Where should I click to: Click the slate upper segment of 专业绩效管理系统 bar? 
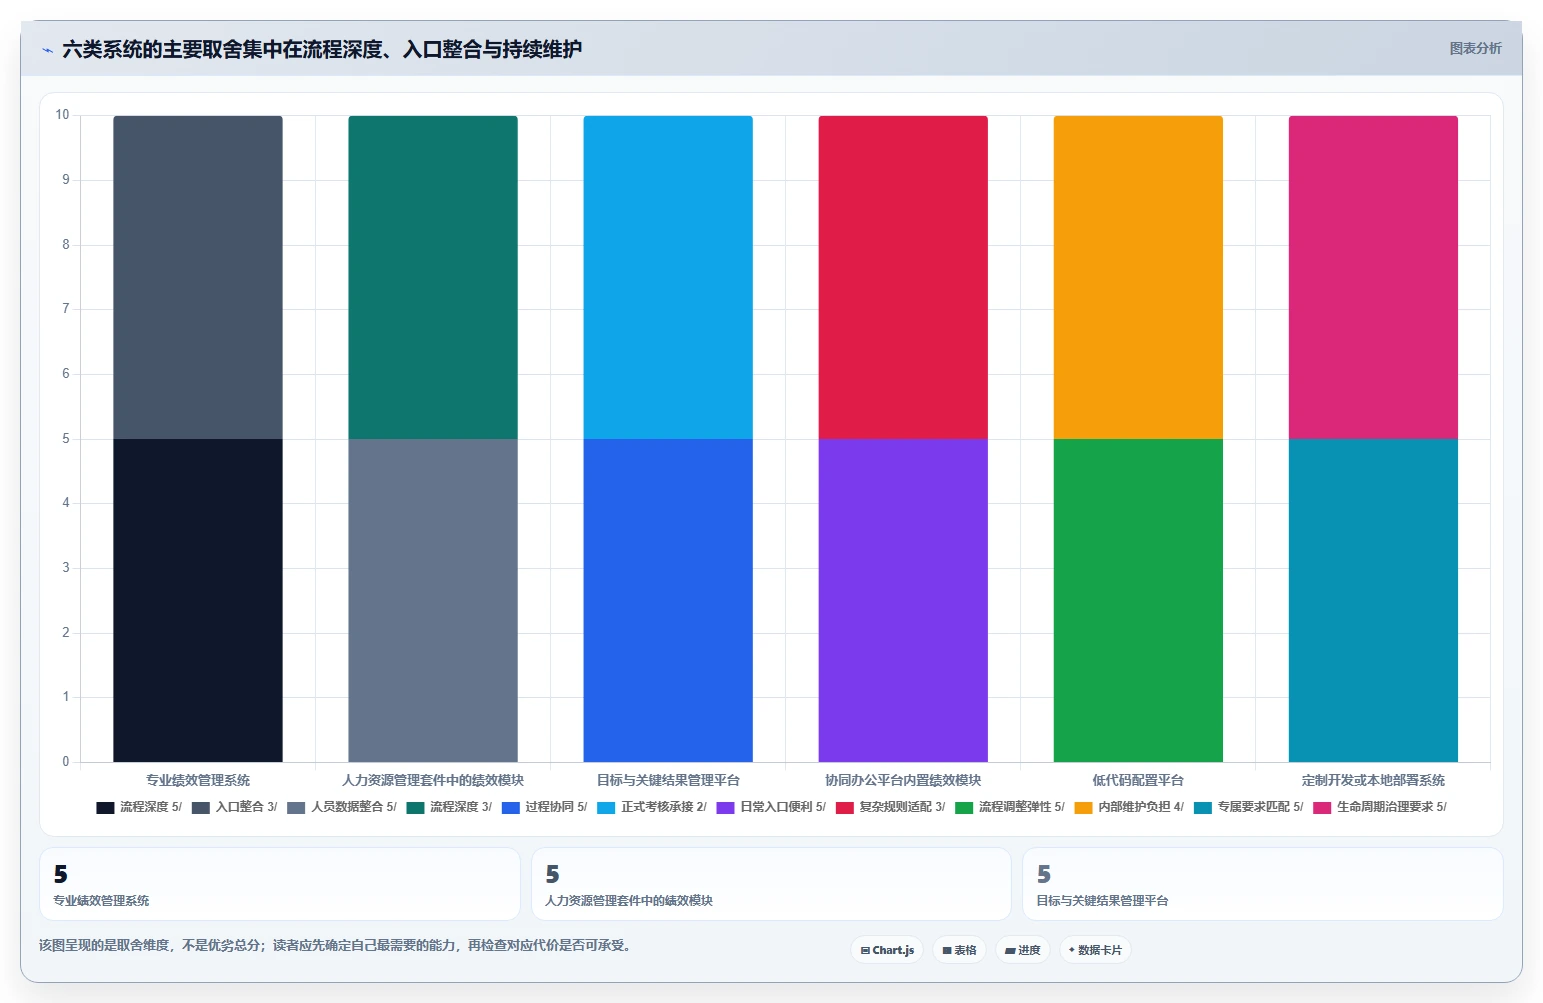198,277
